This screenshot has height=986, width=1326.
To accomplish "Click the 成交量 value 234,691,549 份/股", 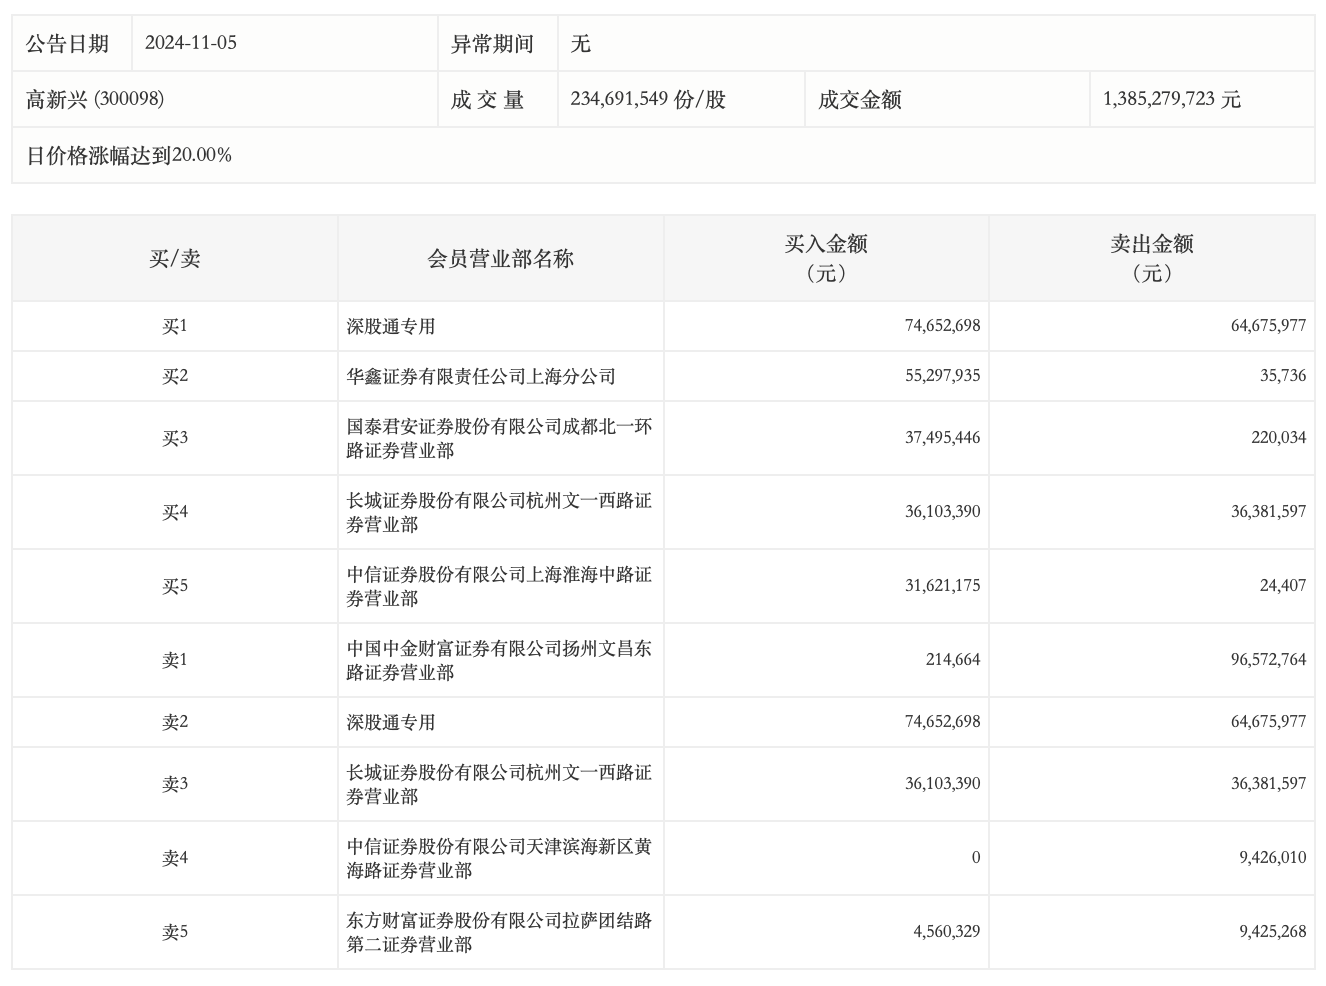I will coord(648,99).
